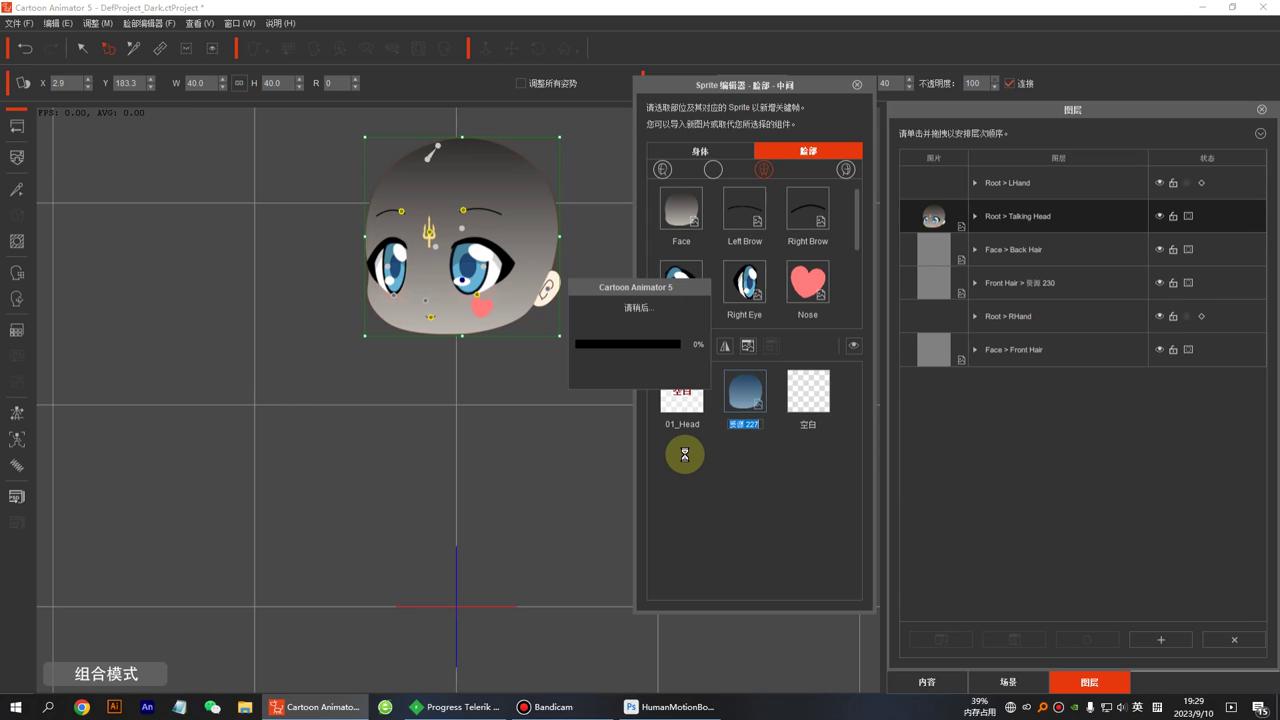Select the Nose heart sprite thumbnail

[x=807, y=283]
